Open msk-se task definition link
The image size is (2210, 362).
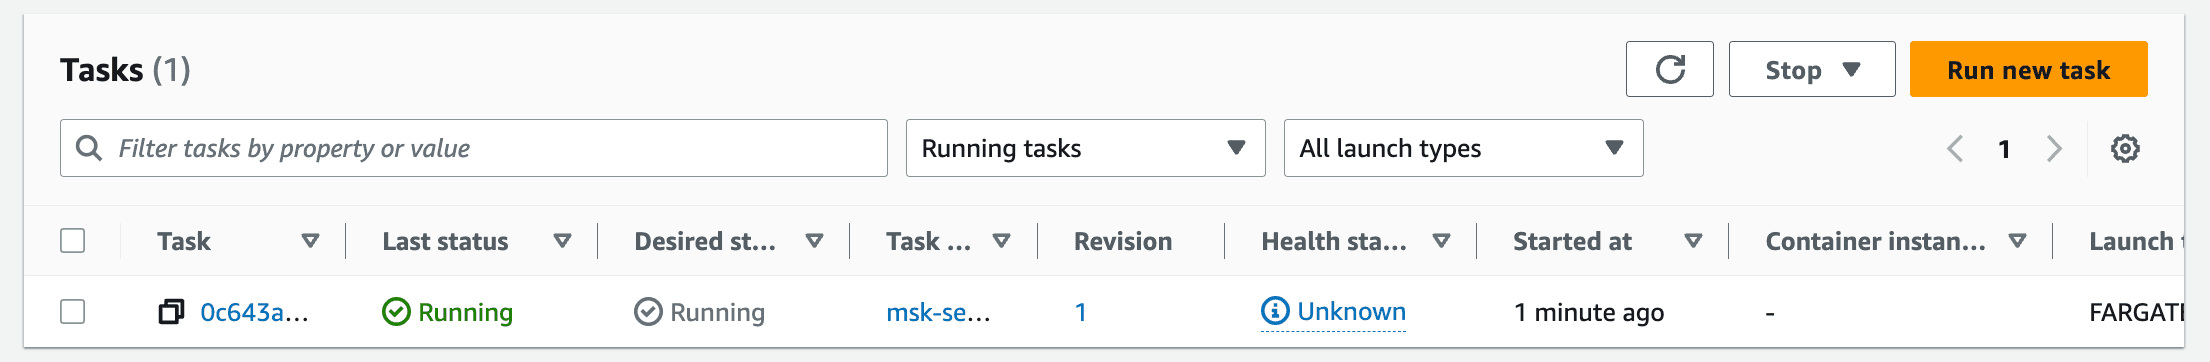[x=938, y=312]
